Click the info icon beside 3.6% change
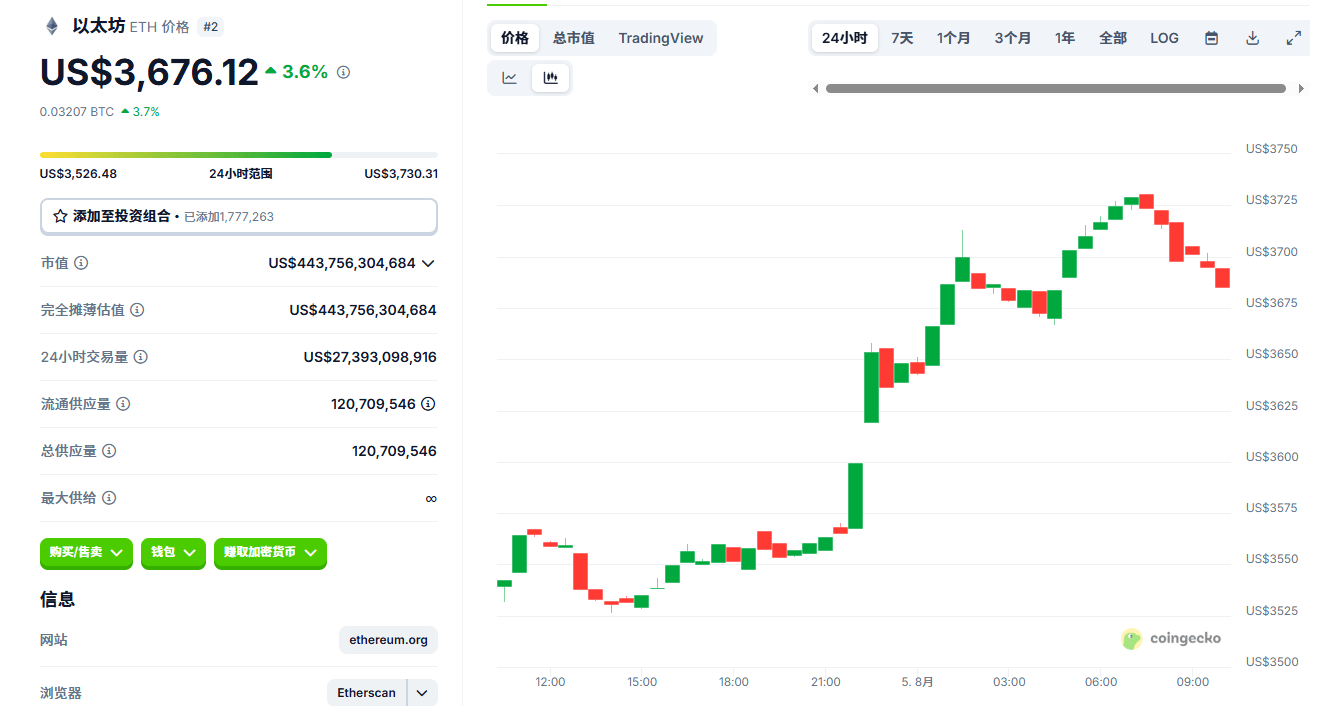 343,72
